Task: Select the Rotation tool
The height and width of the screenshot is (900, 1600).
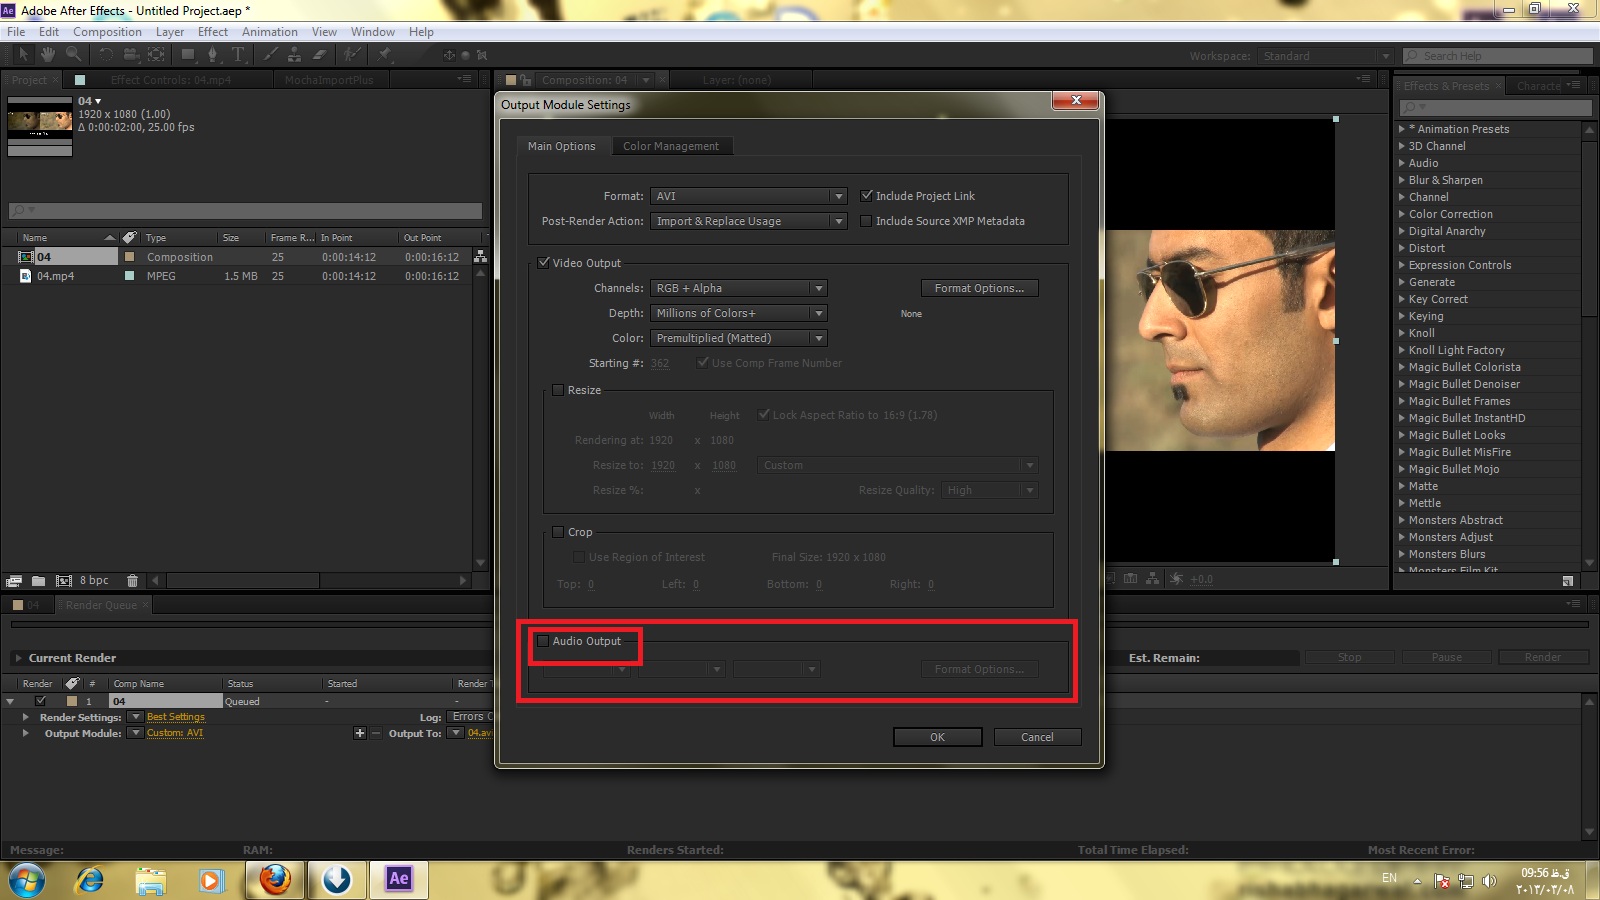Action: click(x=106, y=55)
